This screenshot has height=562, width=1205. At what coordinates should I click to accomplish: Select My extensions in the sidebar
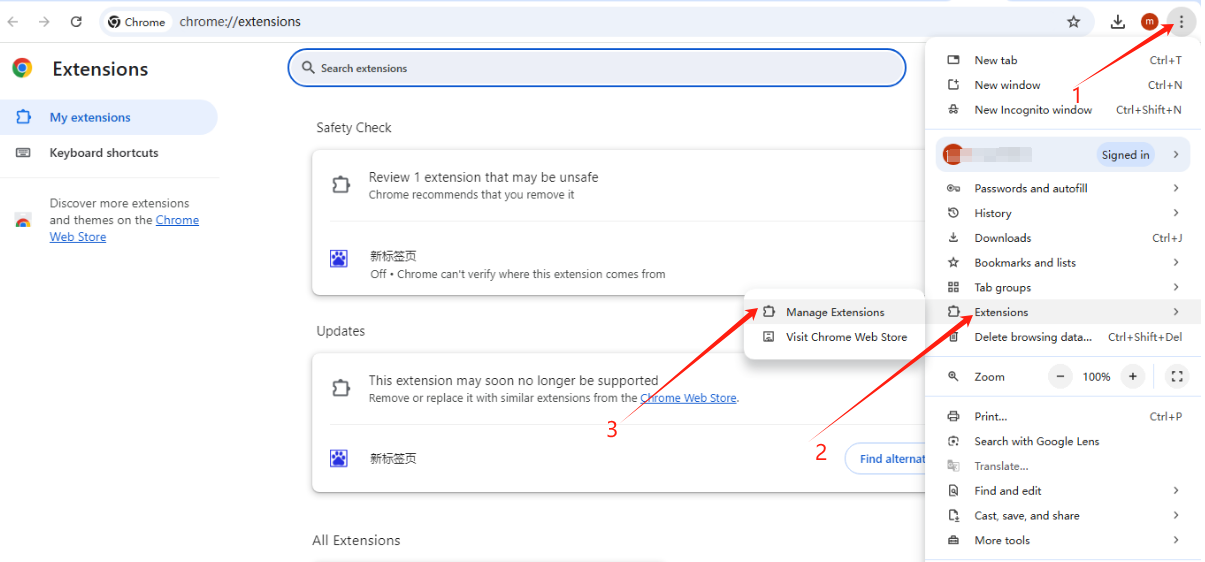pyautogui.click(x=108, y=117)
